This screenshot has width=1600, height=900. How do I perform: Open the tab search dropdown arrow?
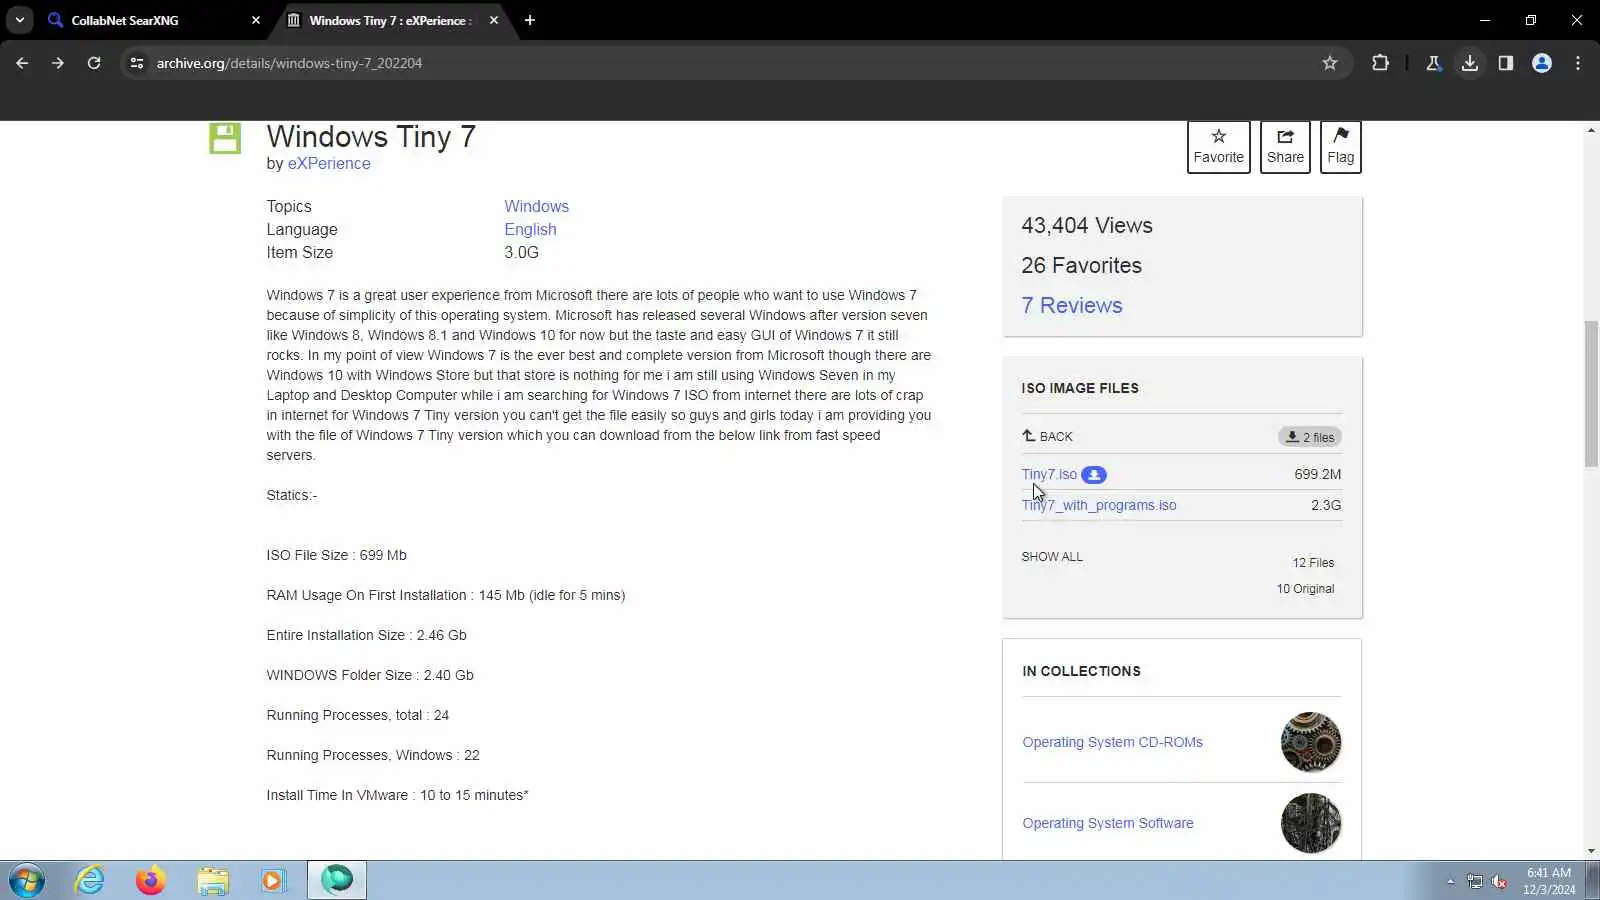click(20, 20)
